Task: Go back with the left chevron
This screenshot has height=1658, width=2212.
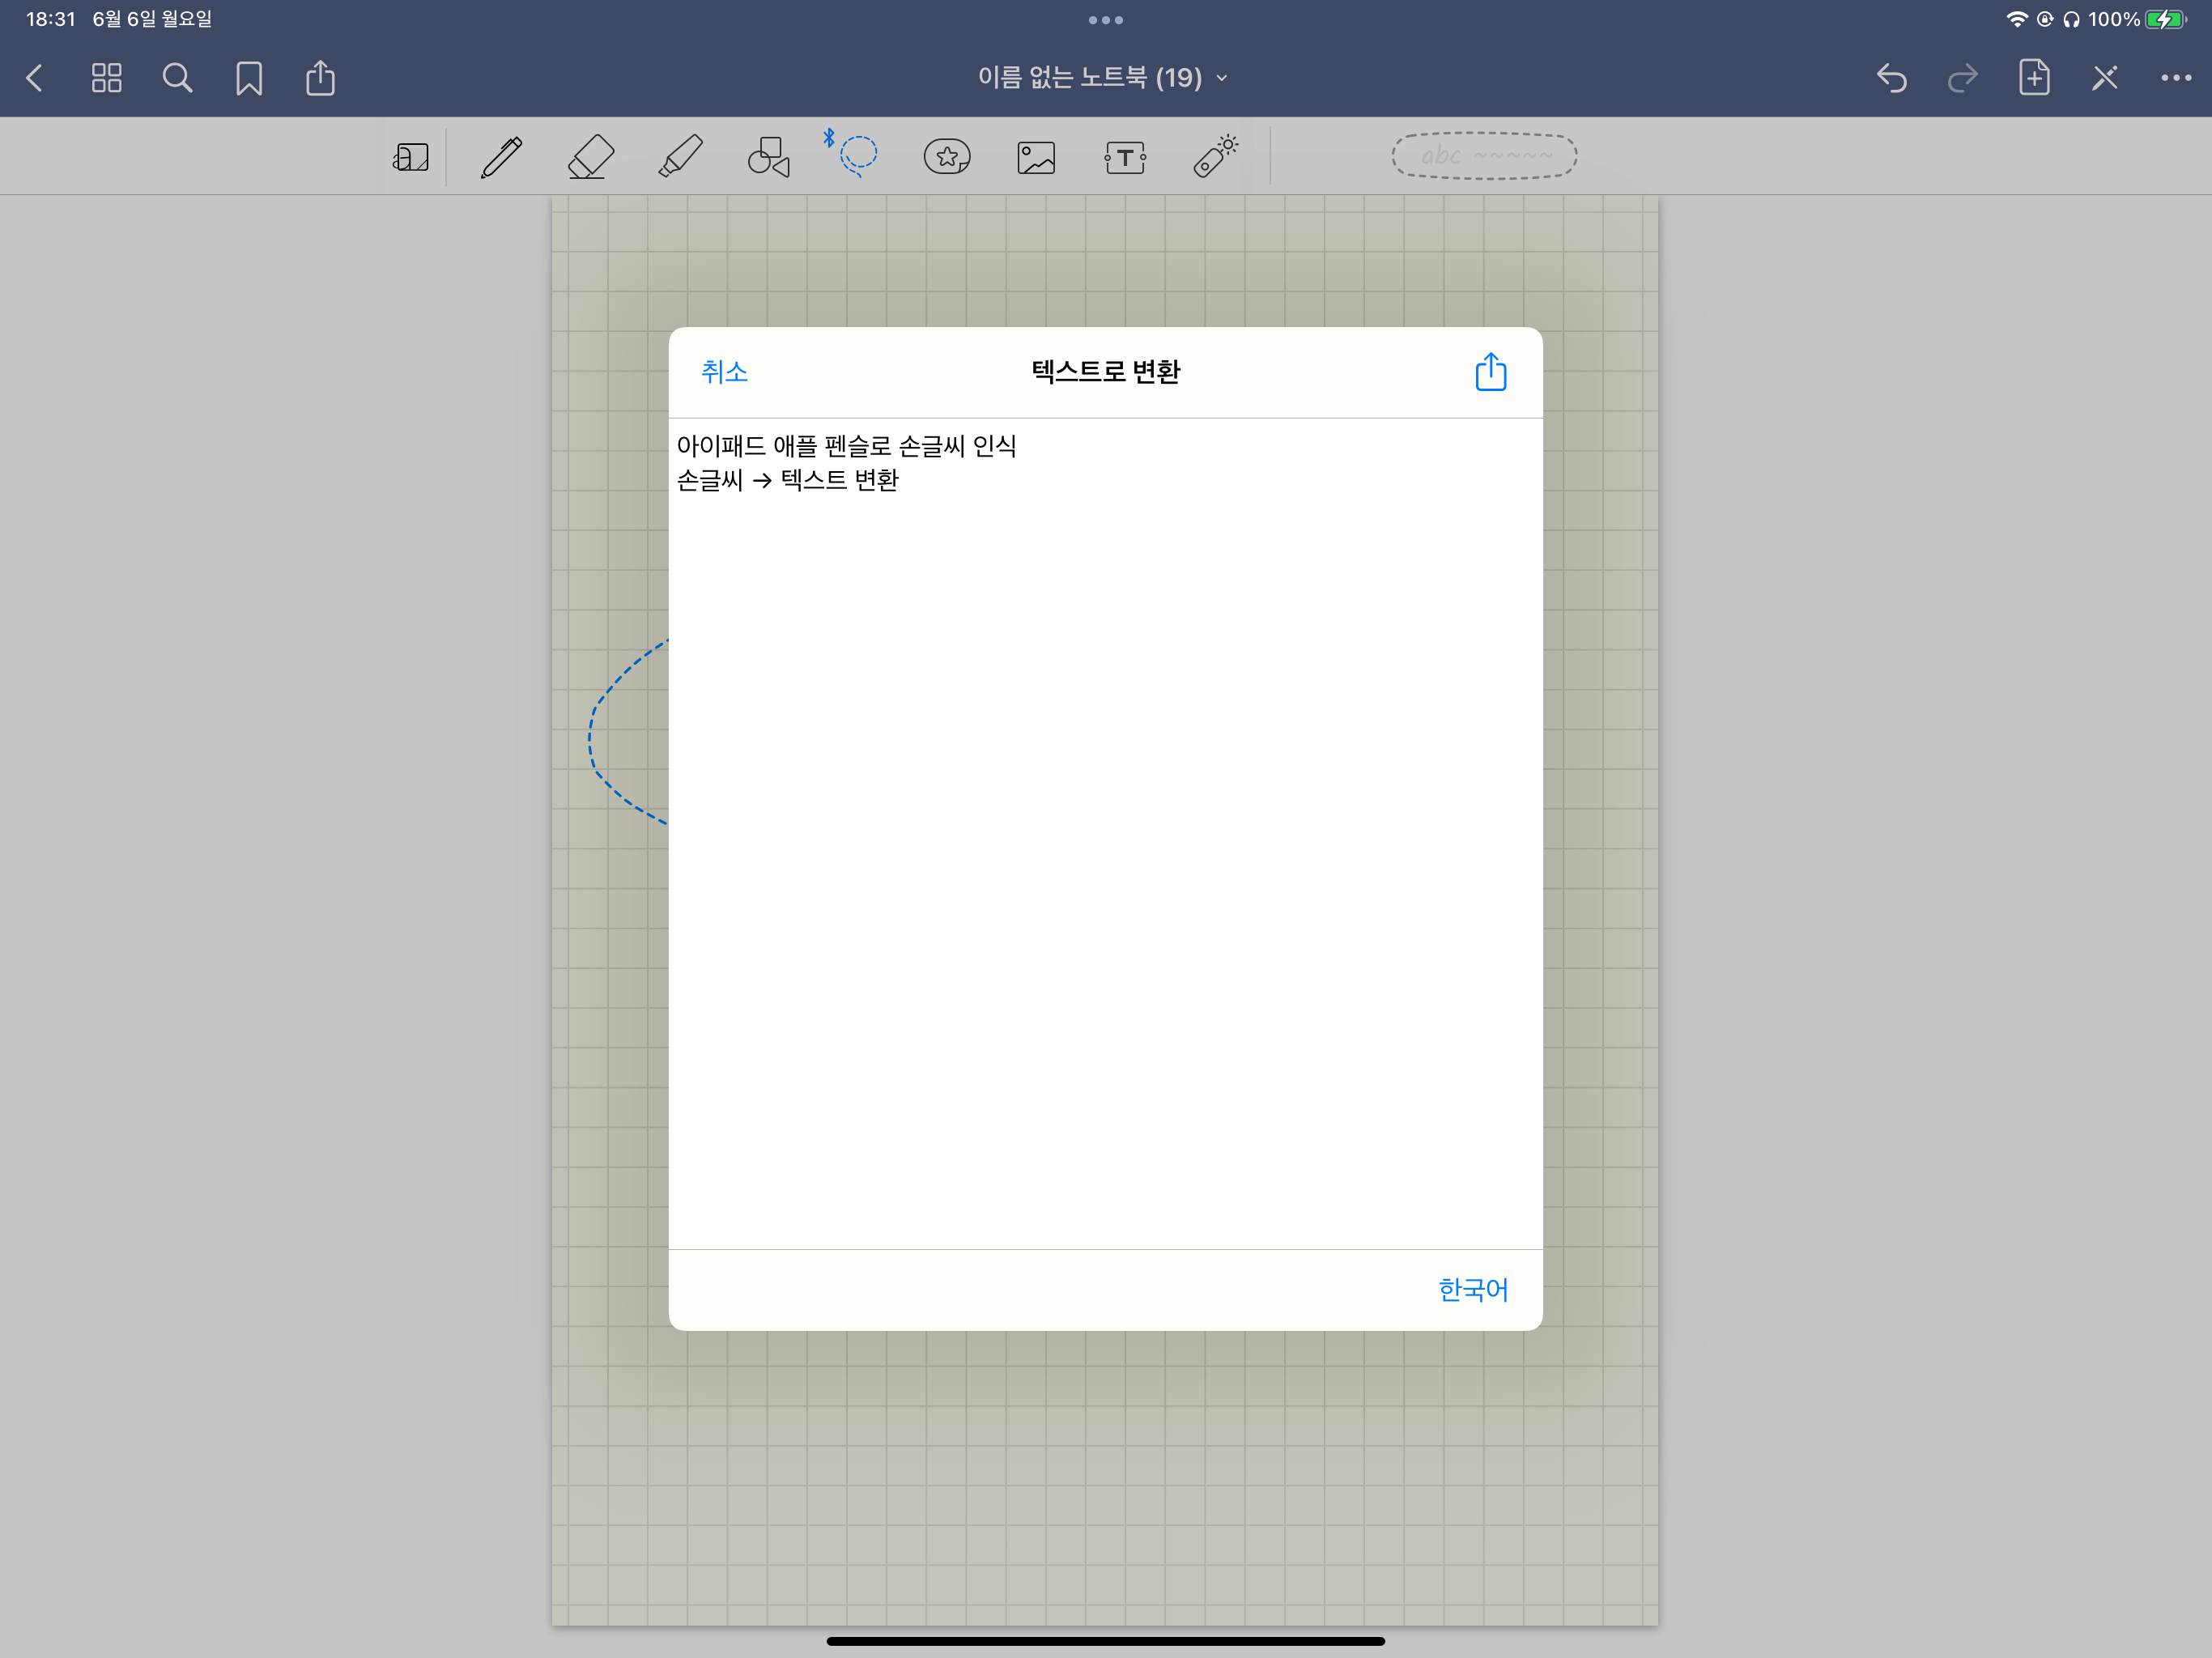Action: (x=35, y=78)
